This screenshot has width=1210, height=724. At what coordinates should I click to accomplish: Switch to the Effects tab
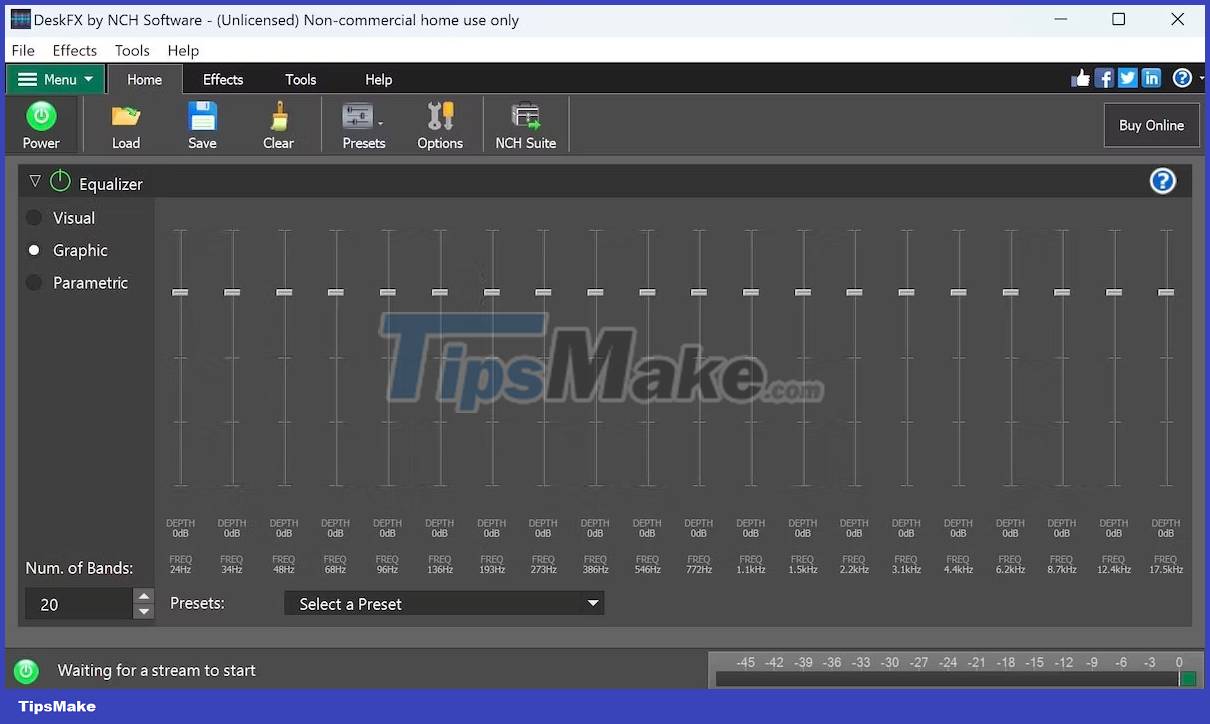pos(222,79)
